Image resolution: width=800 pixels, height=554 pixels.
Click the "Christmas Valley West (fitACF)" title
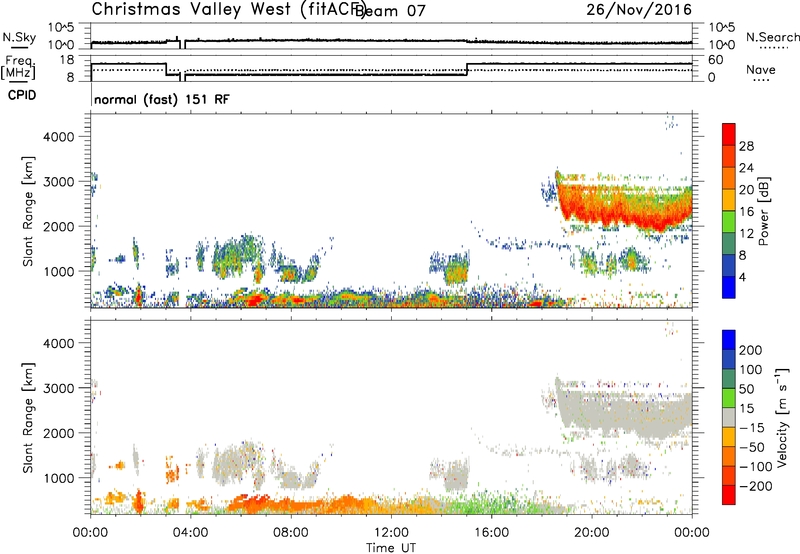pyautogui.click(x=229, y=9)
